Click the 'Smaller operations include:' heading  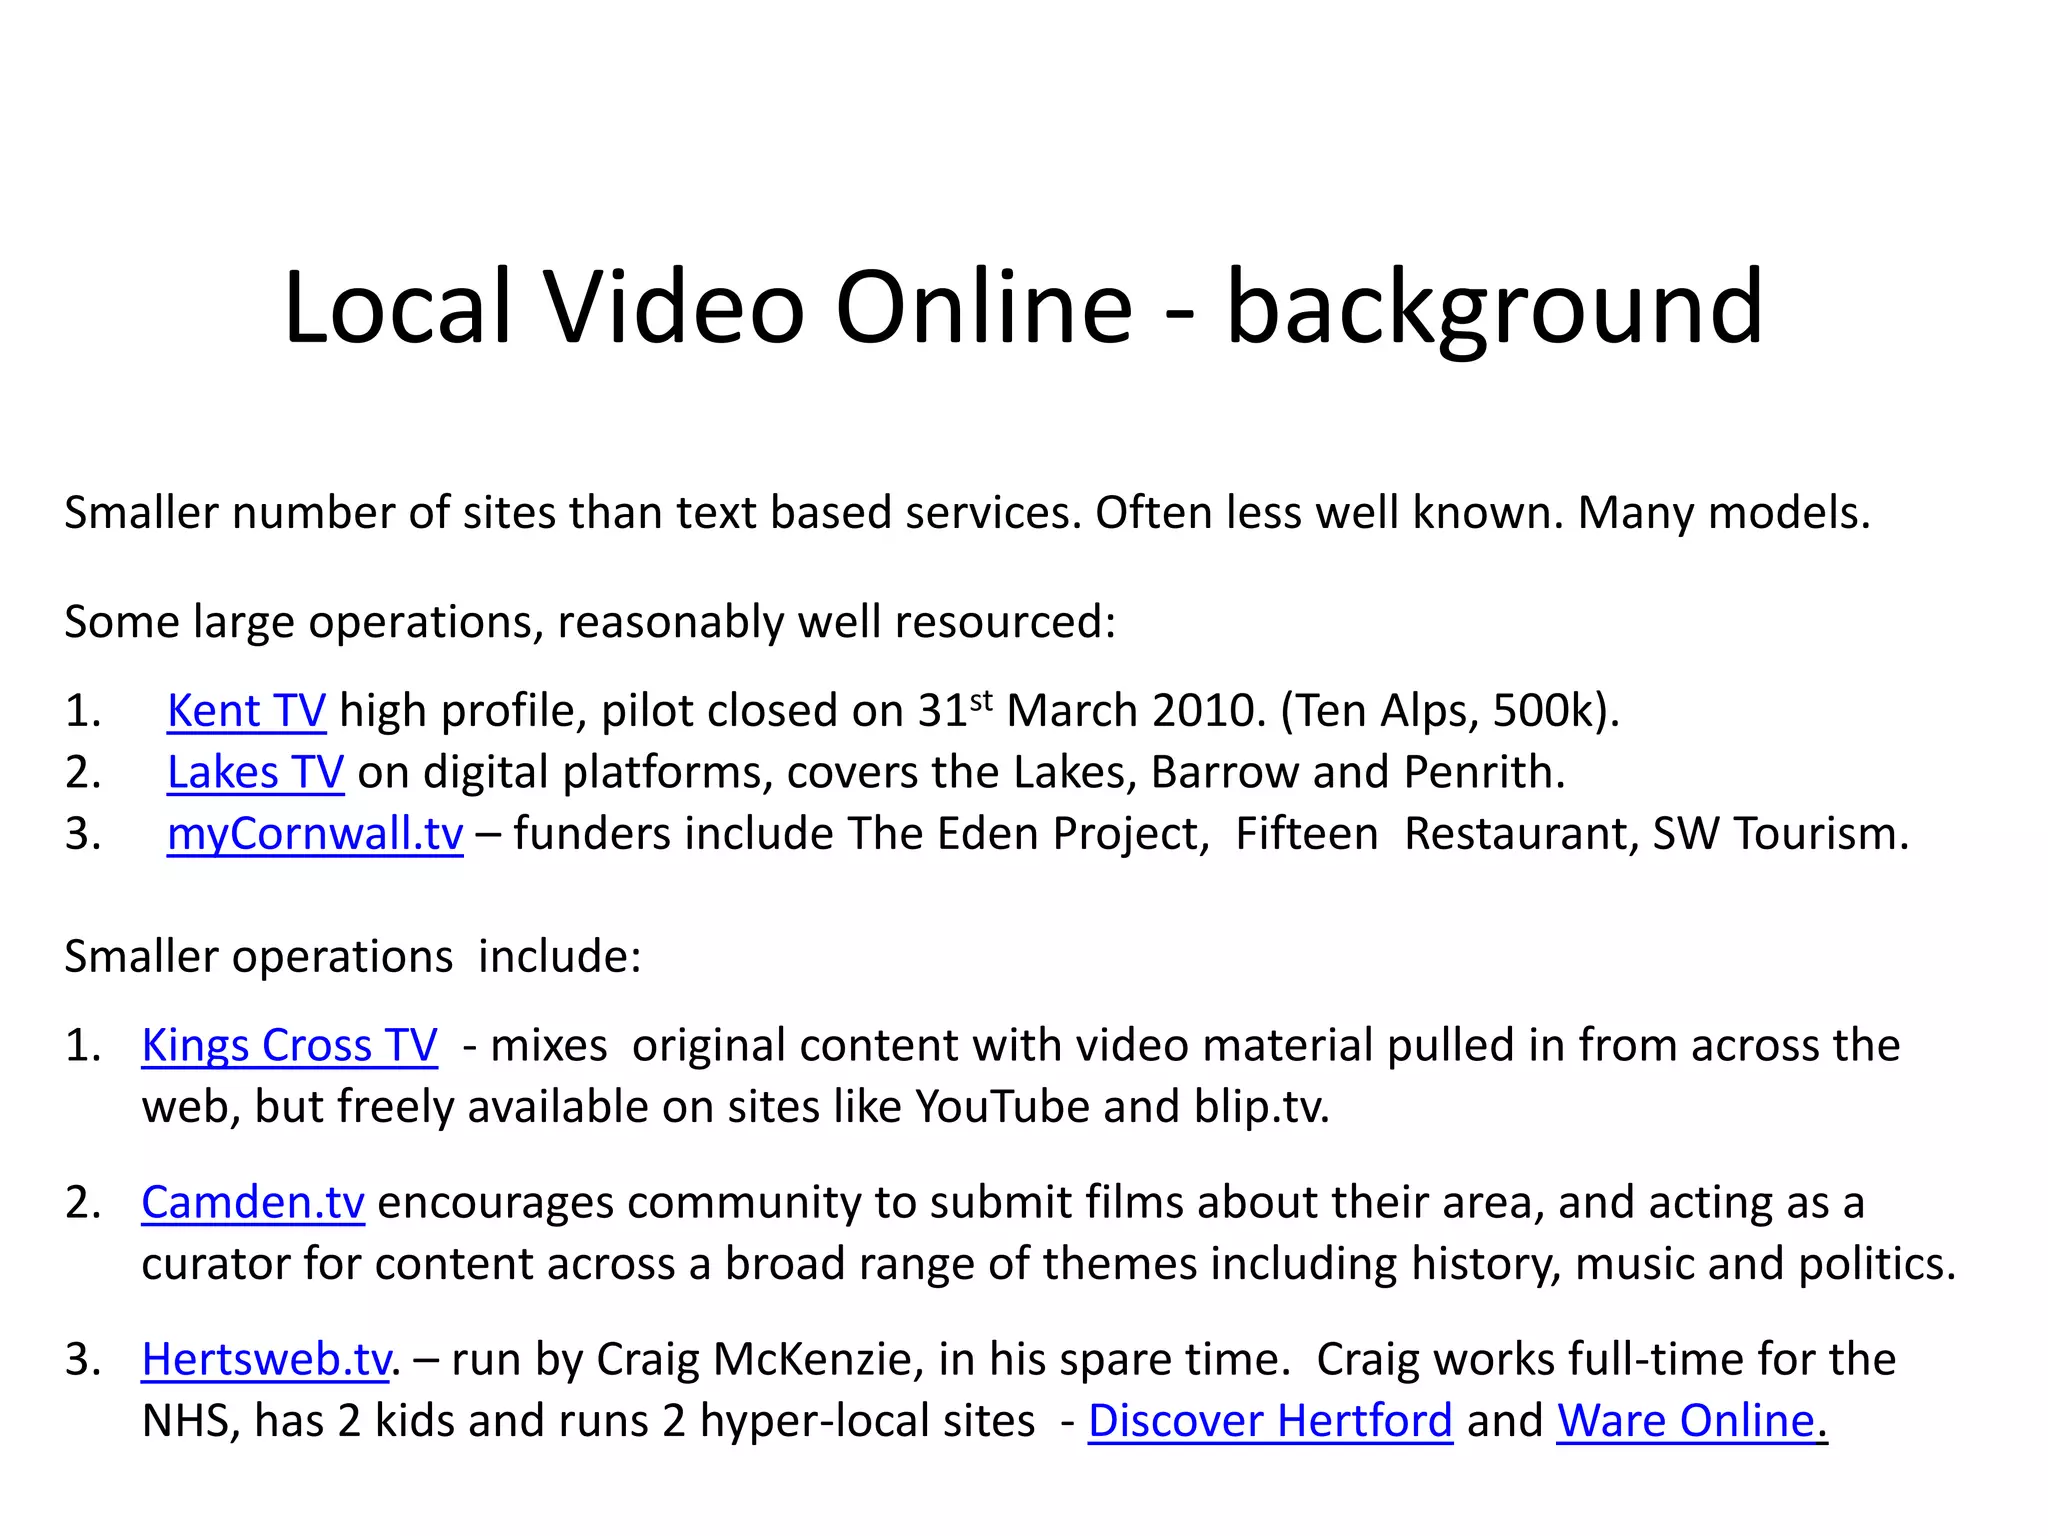(x=352, y=957)
